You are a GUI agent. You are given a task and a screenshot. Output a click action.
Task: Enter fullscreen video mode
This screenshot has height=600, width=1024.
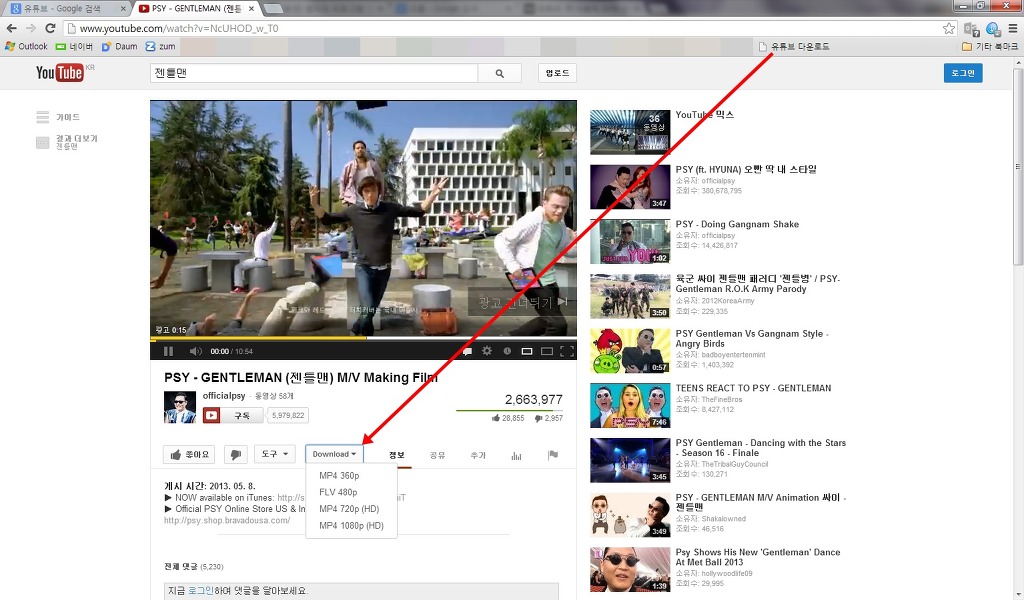click(567, 351)
